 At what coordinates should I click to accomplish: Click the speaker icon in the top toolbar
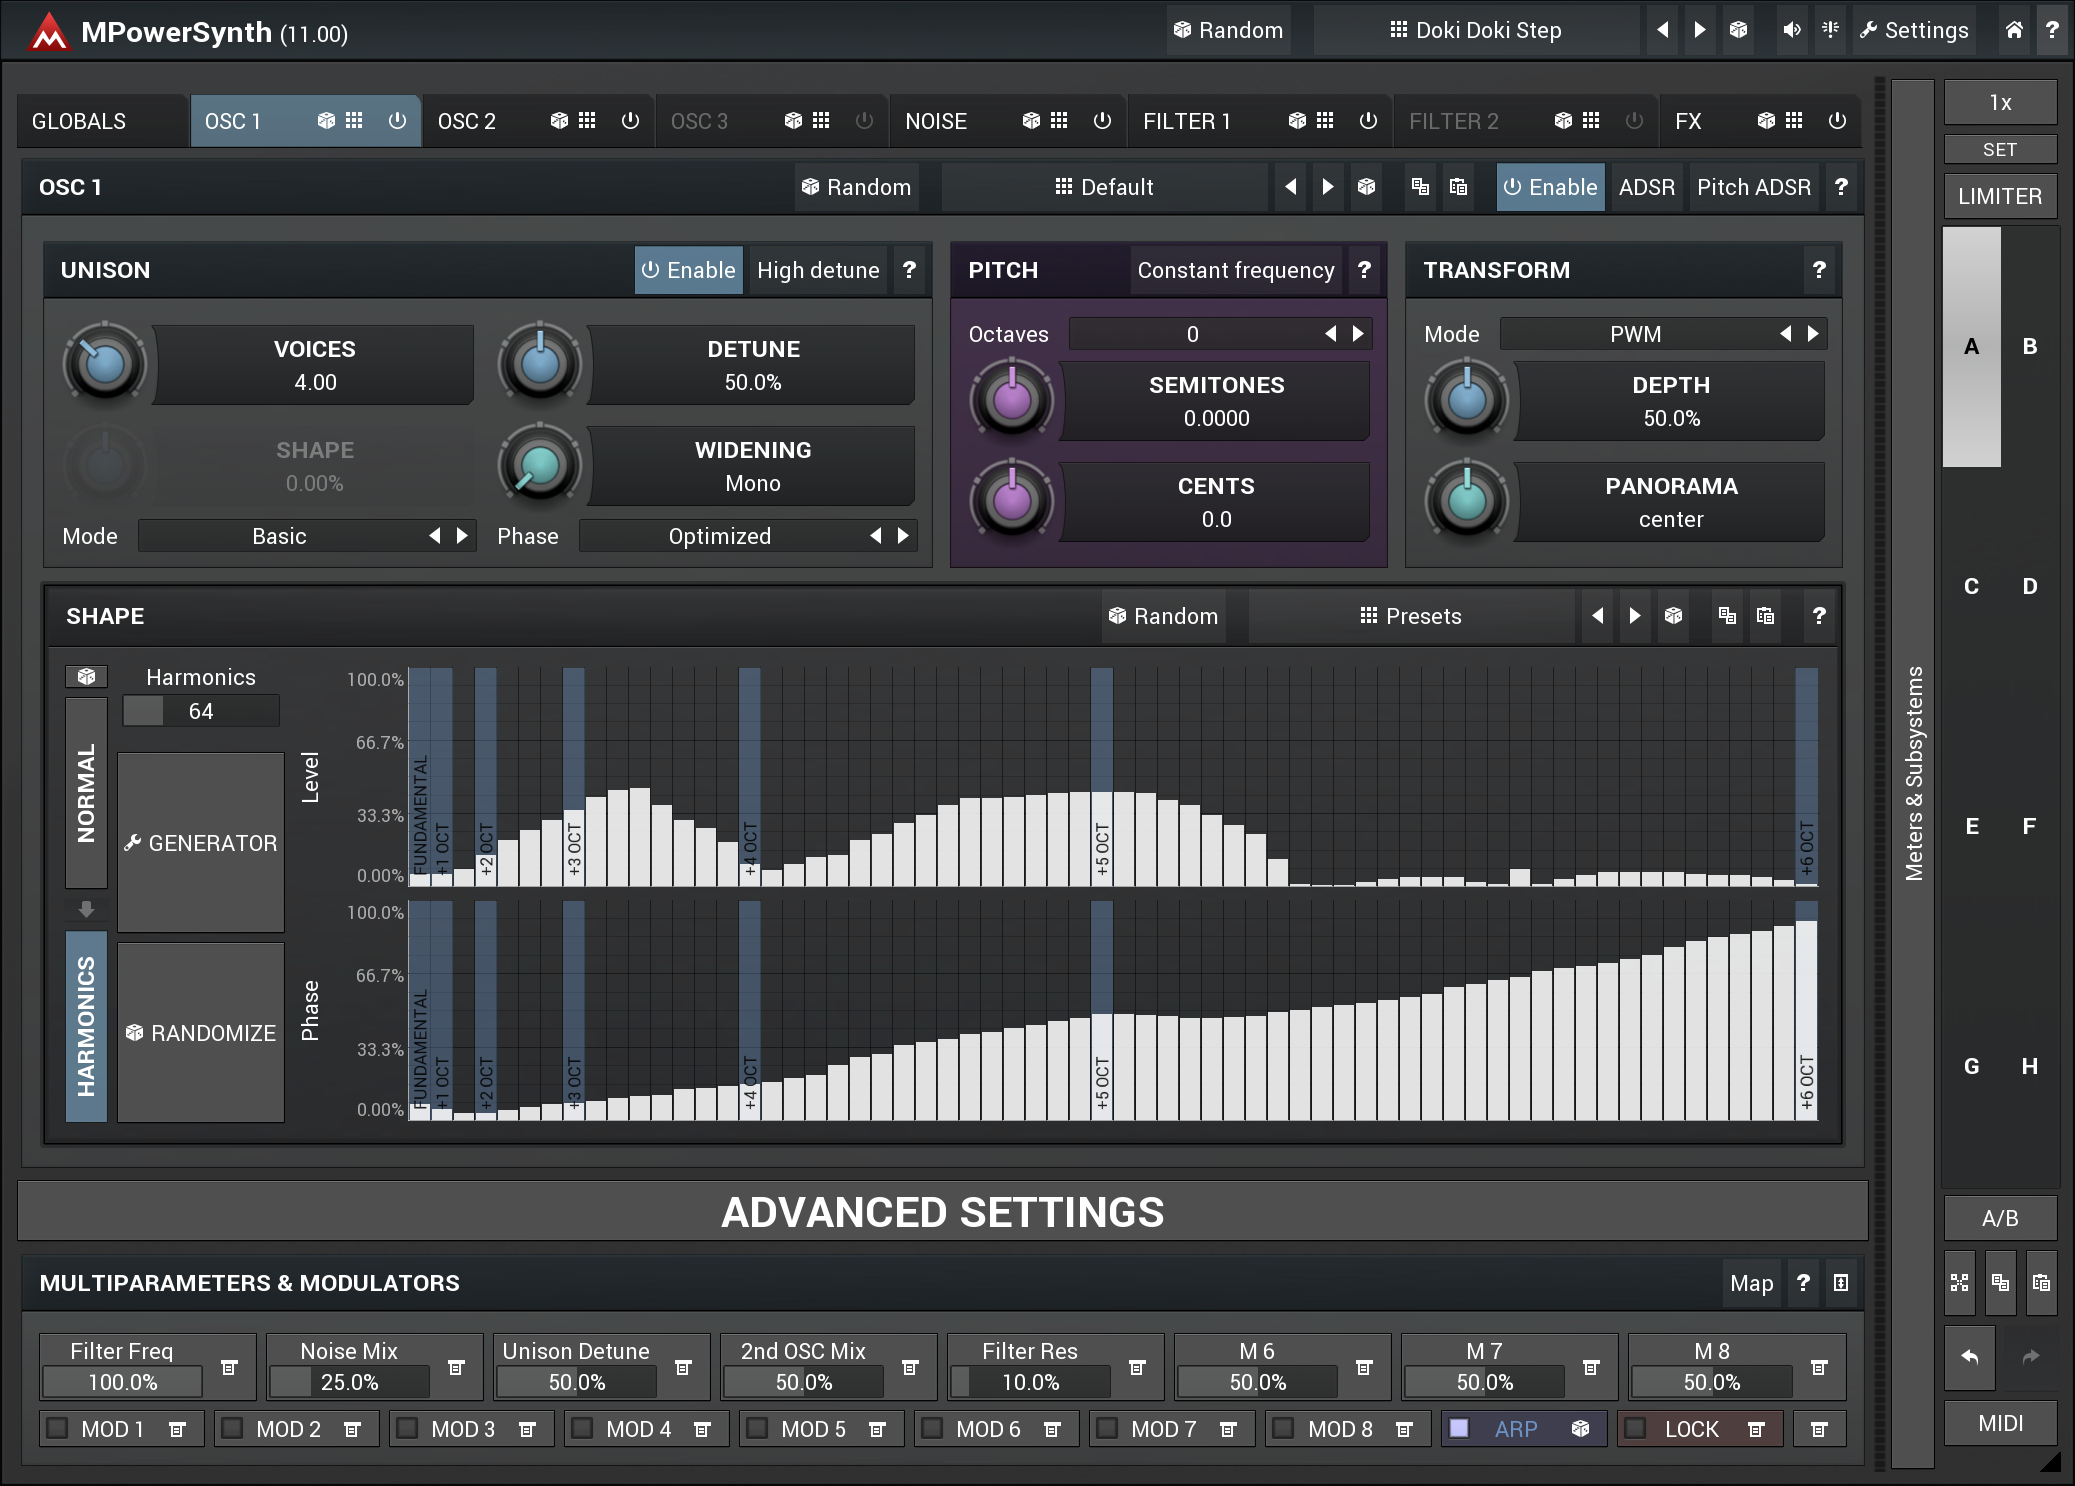click(1790, 30)
